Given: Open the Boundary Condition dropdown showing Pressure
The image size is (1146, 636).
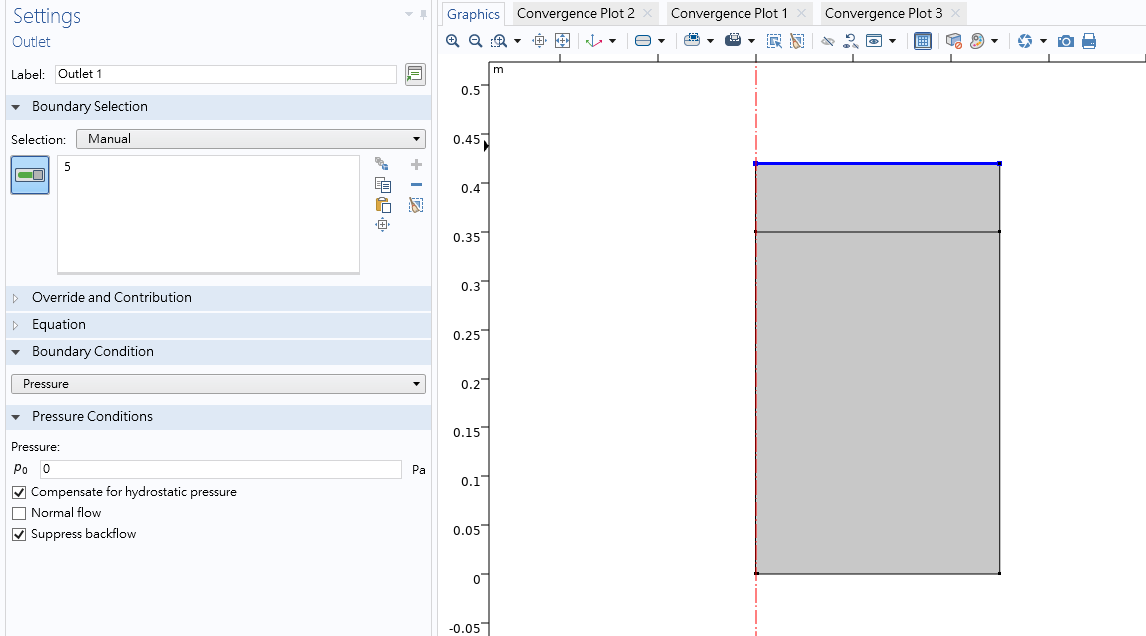Looking at the screenshot, I should [x=217, y=384].
